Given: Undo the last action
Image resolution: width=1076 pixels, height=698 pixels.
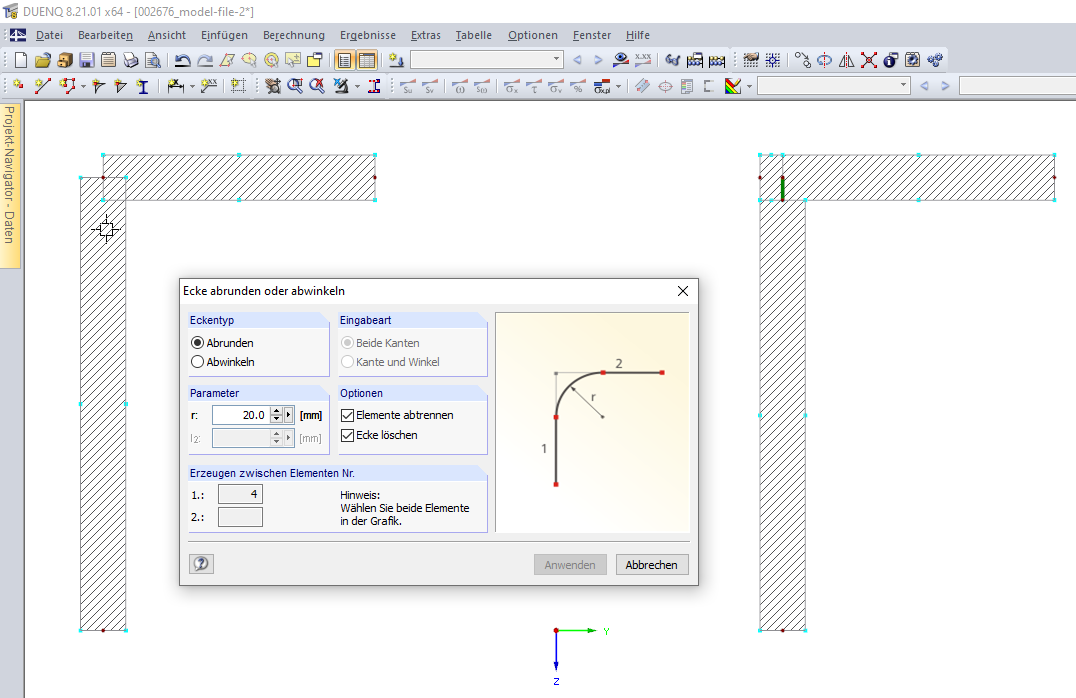Looking at the screenshot, I should 182,60.
